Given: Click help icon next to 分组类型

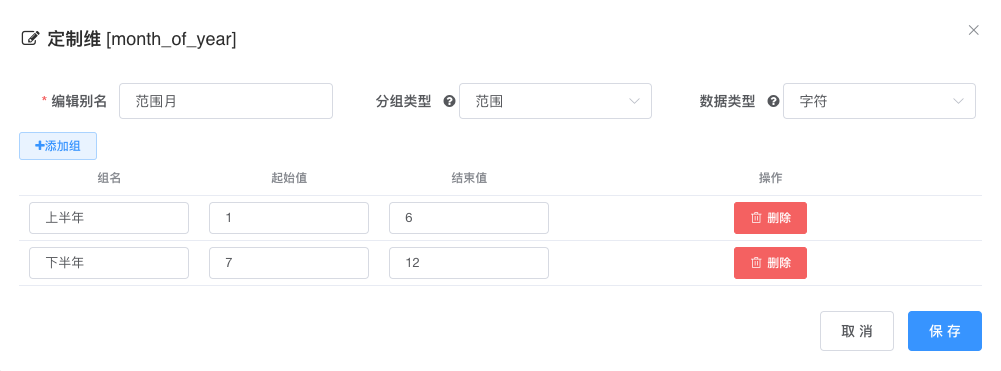Looking at the screenshot, I should pos(449,101).
